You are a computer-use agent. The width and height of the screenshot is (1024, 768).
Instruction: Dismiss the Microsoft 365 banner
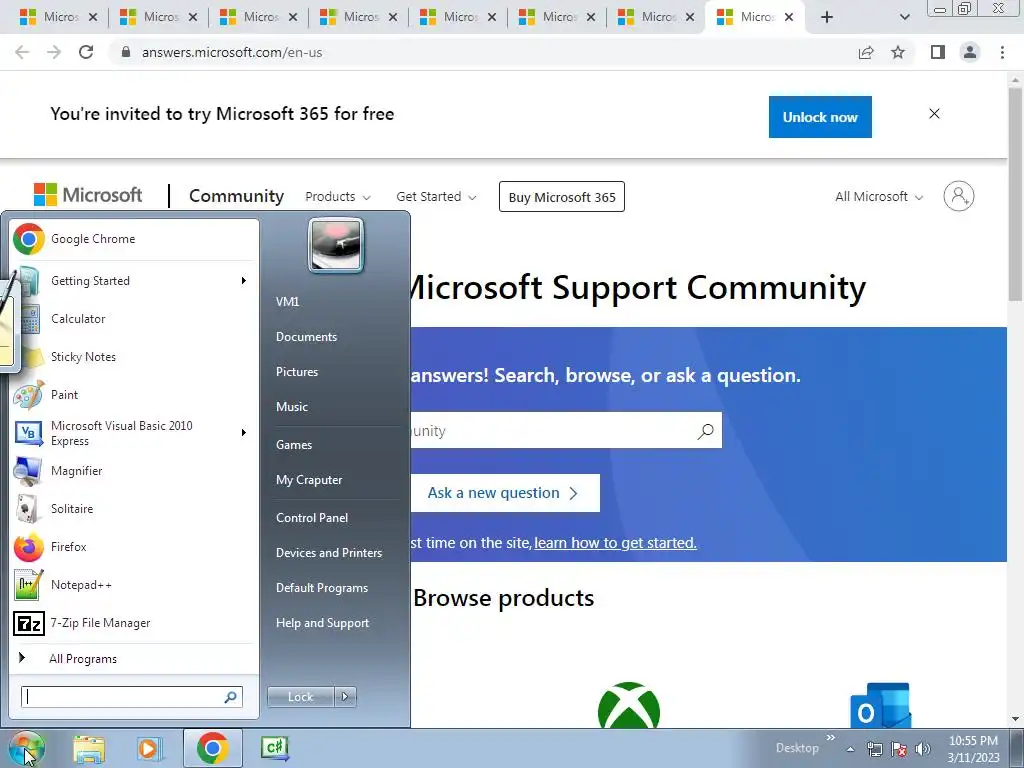[935, 114]
